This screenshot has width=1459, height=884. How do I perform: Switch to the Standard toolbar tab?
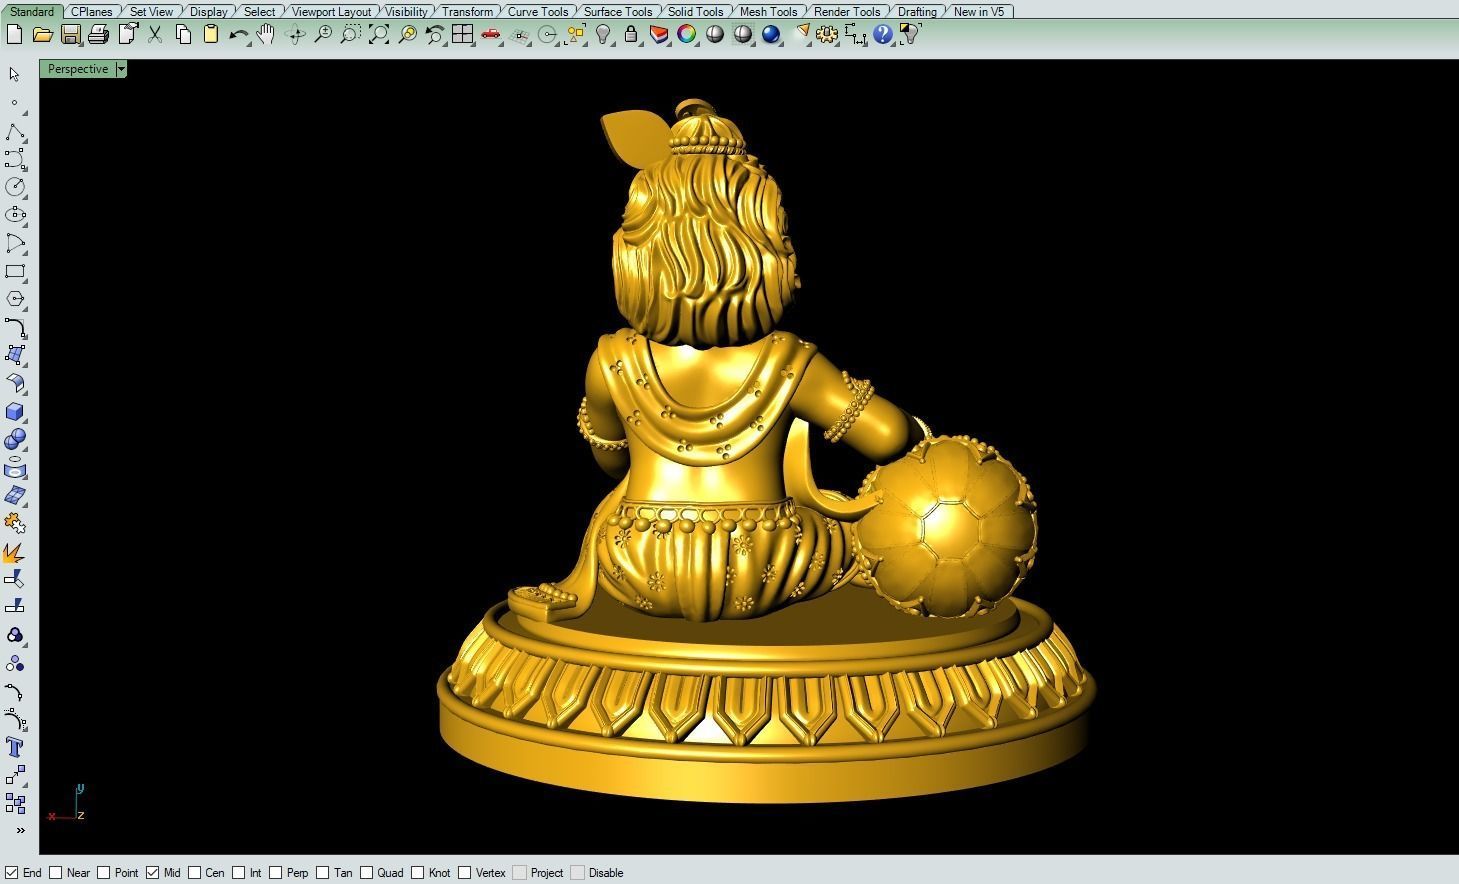[x=32, y=12]
